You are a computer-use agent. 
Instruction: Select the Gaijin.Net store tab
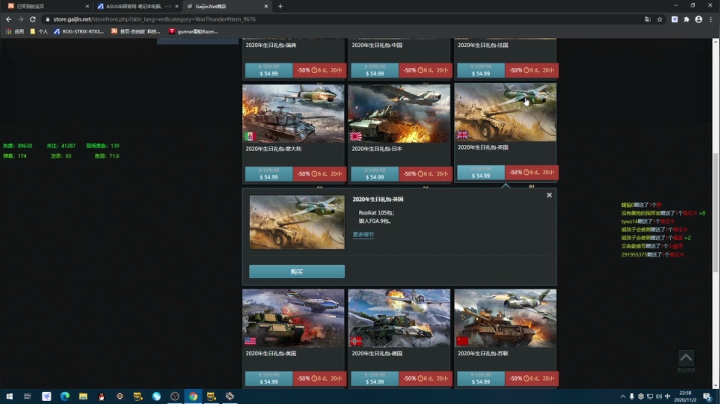point(225,6)
